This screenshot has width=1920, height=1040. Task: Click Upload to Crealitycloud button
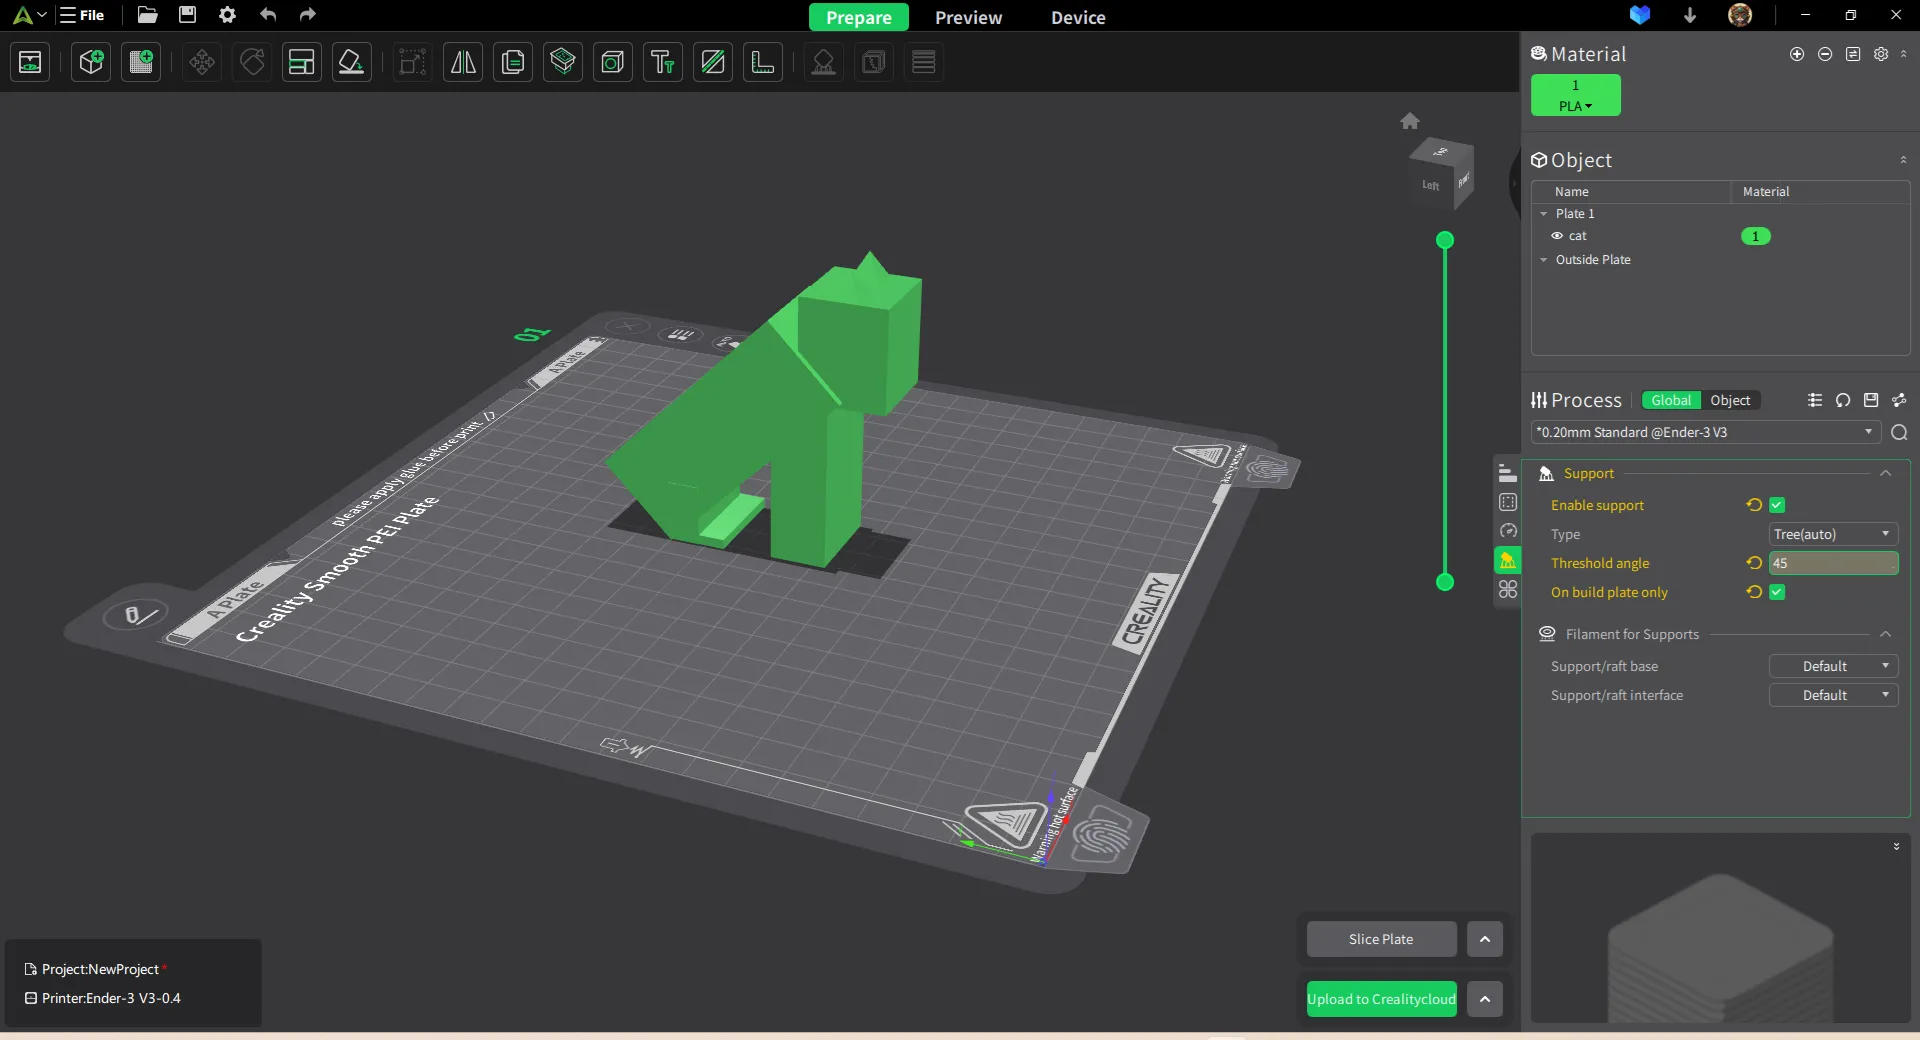click(1381, 999)
